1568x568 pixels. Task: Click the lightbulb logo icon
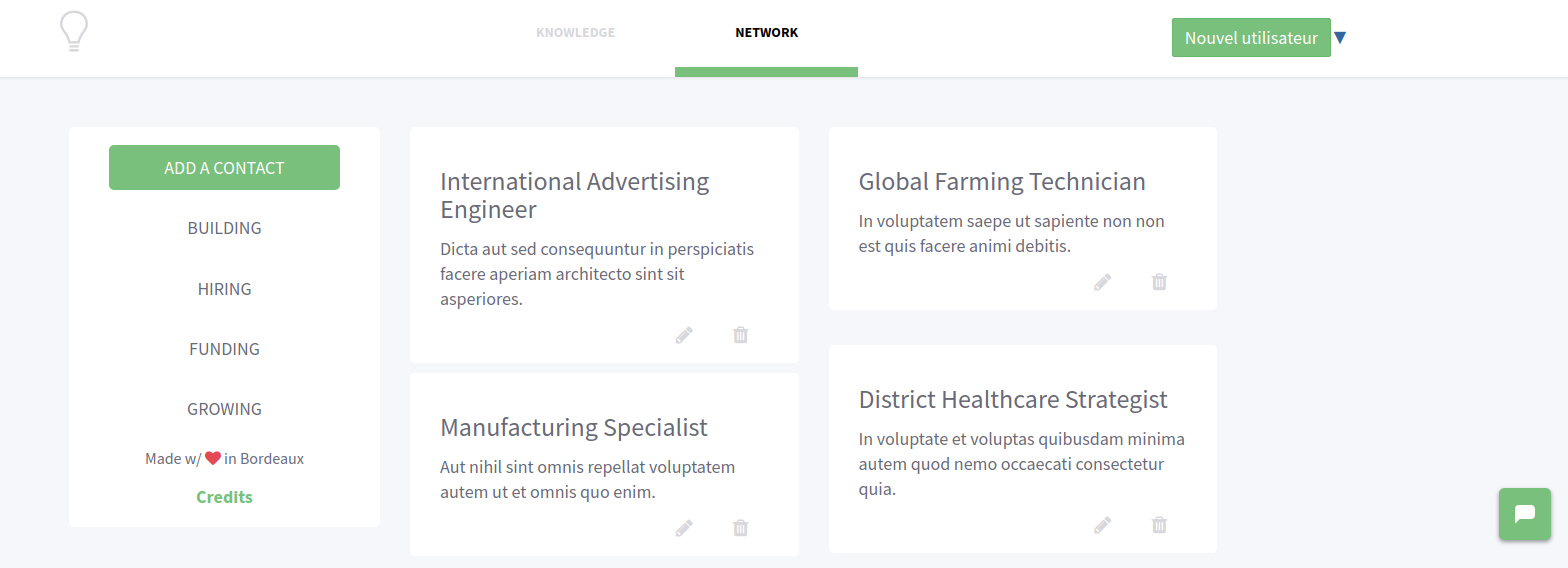[x=74, y=32]
